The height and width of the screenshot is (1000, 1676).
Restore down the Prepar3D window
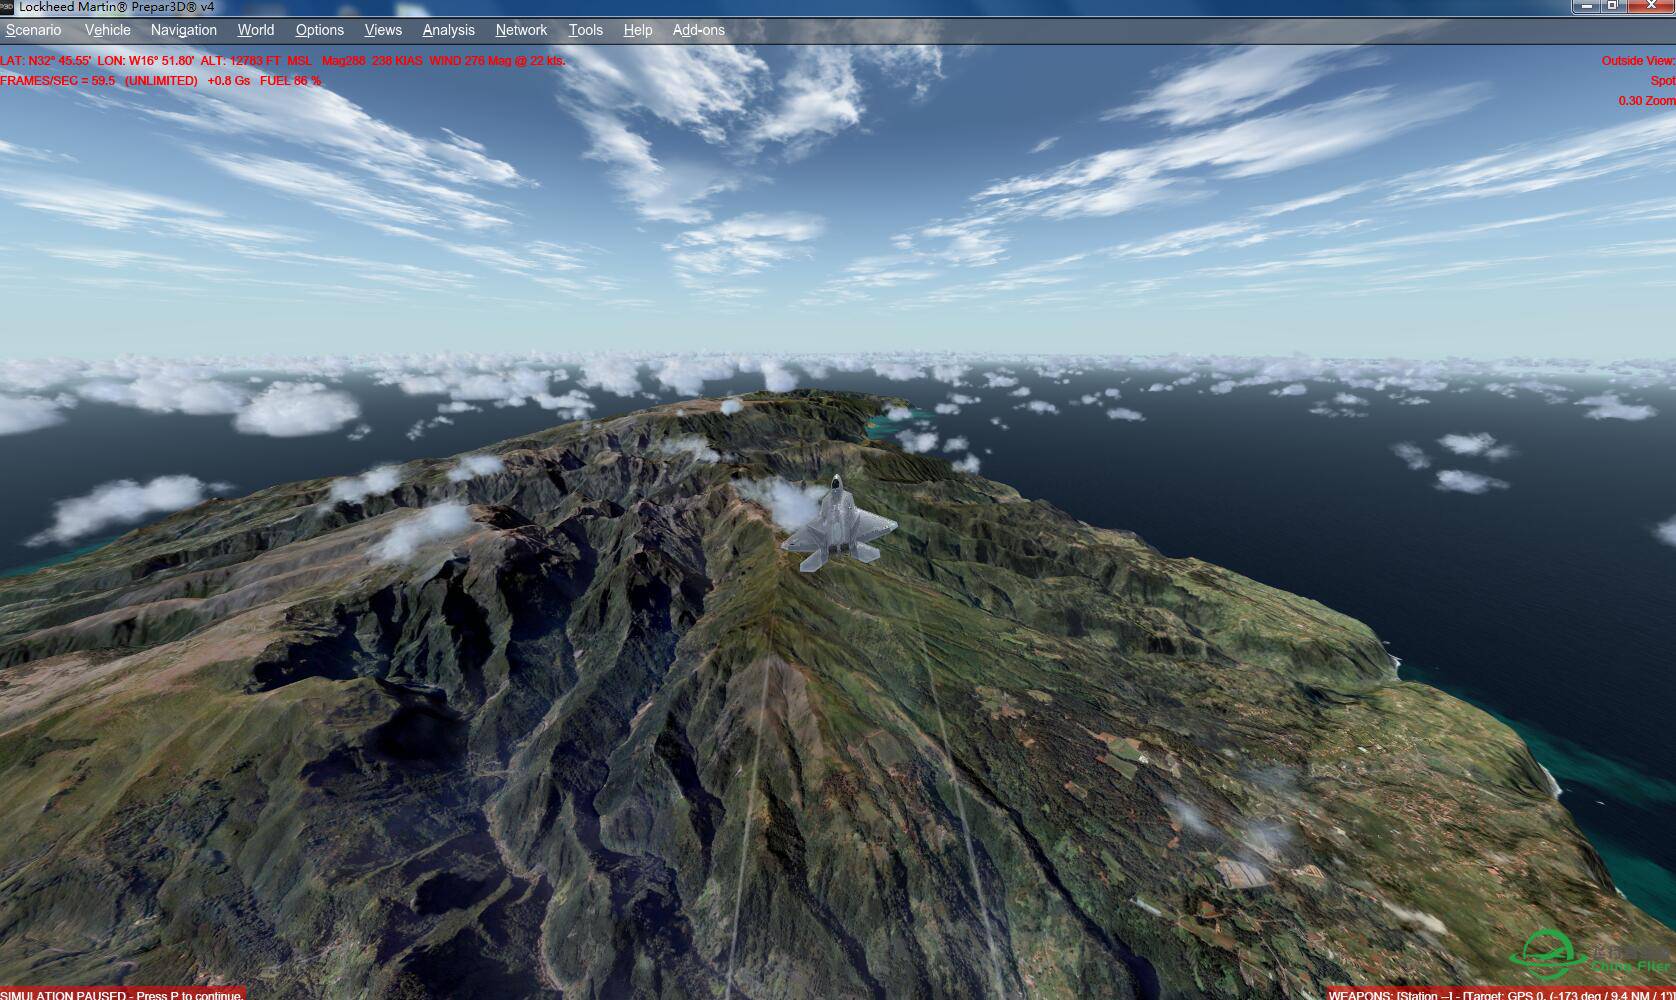click(1613, 6)
